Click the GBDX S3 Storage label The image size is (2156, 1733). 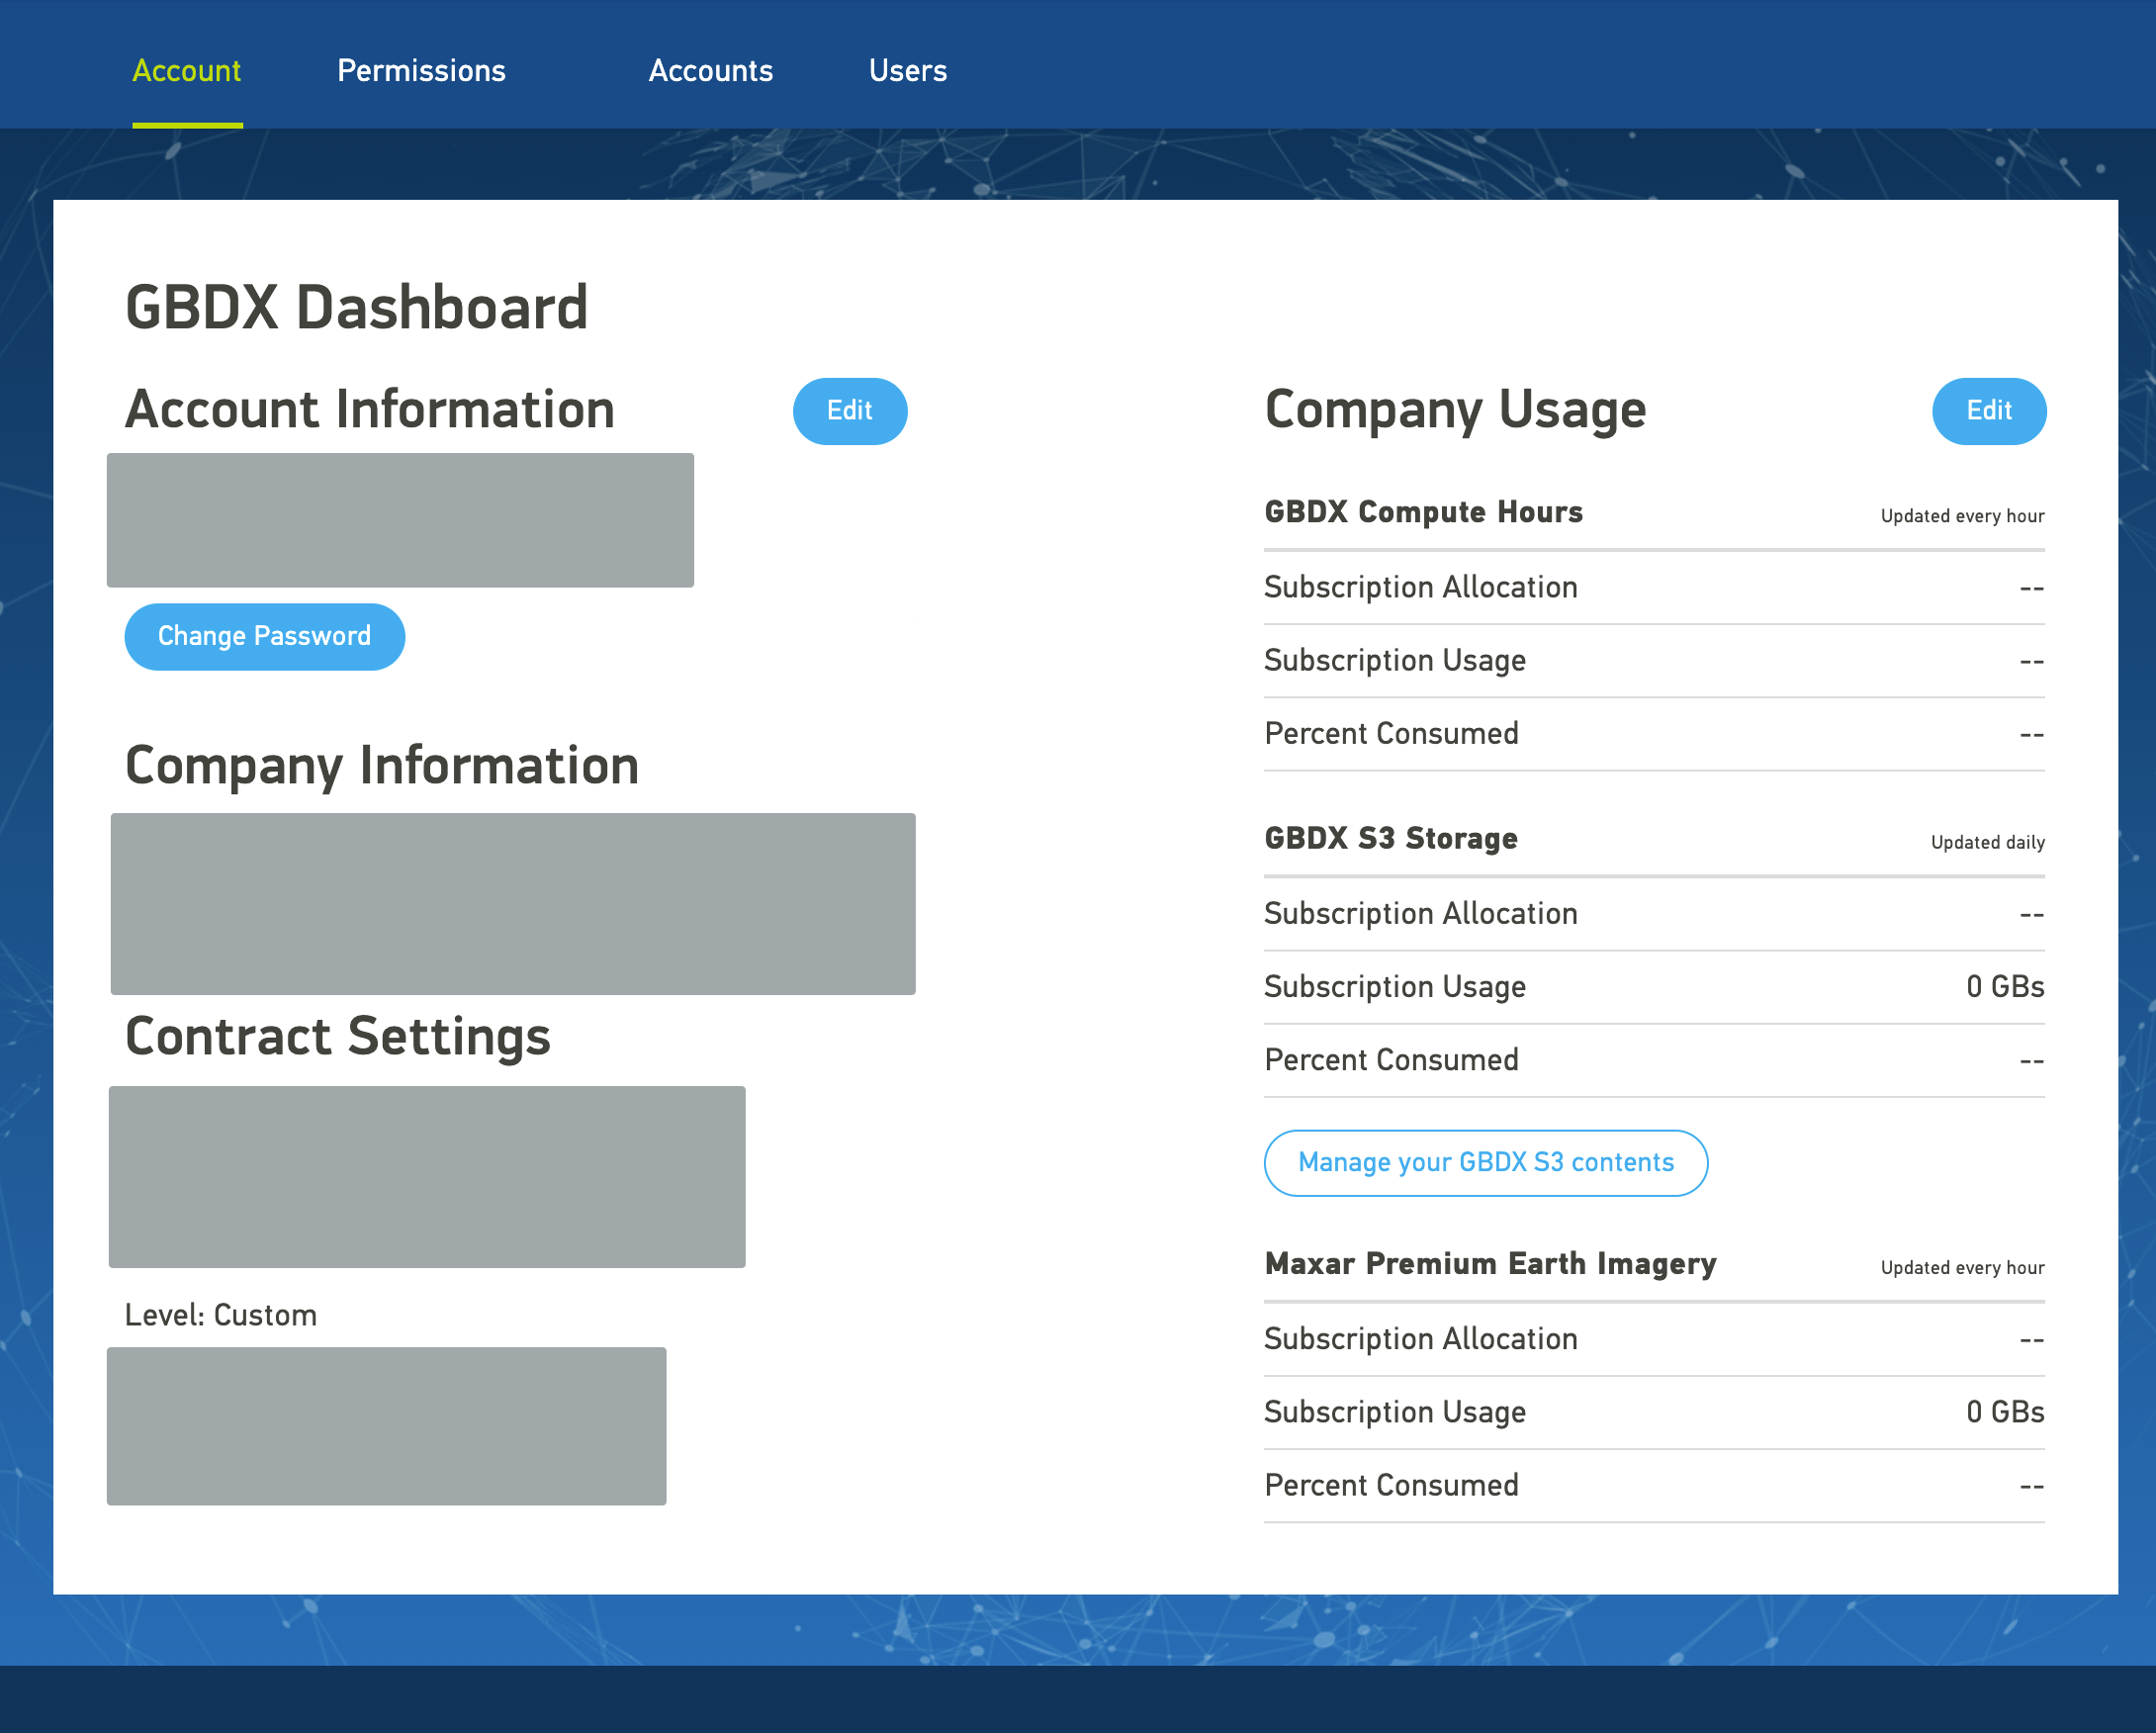click(1391, 838)
